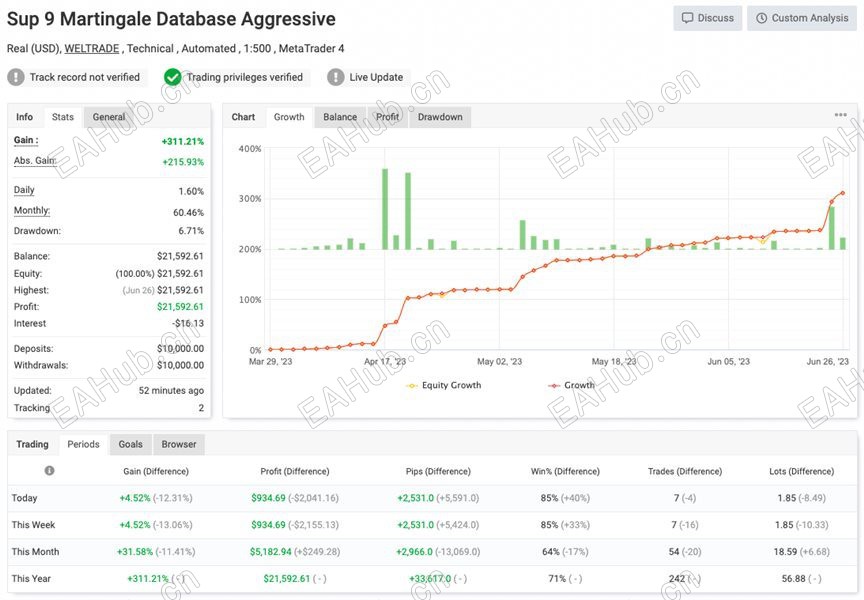This screenshot has width=864, height=600.
Task: Click the Discuss button
Action: click(x=708, y=18)
